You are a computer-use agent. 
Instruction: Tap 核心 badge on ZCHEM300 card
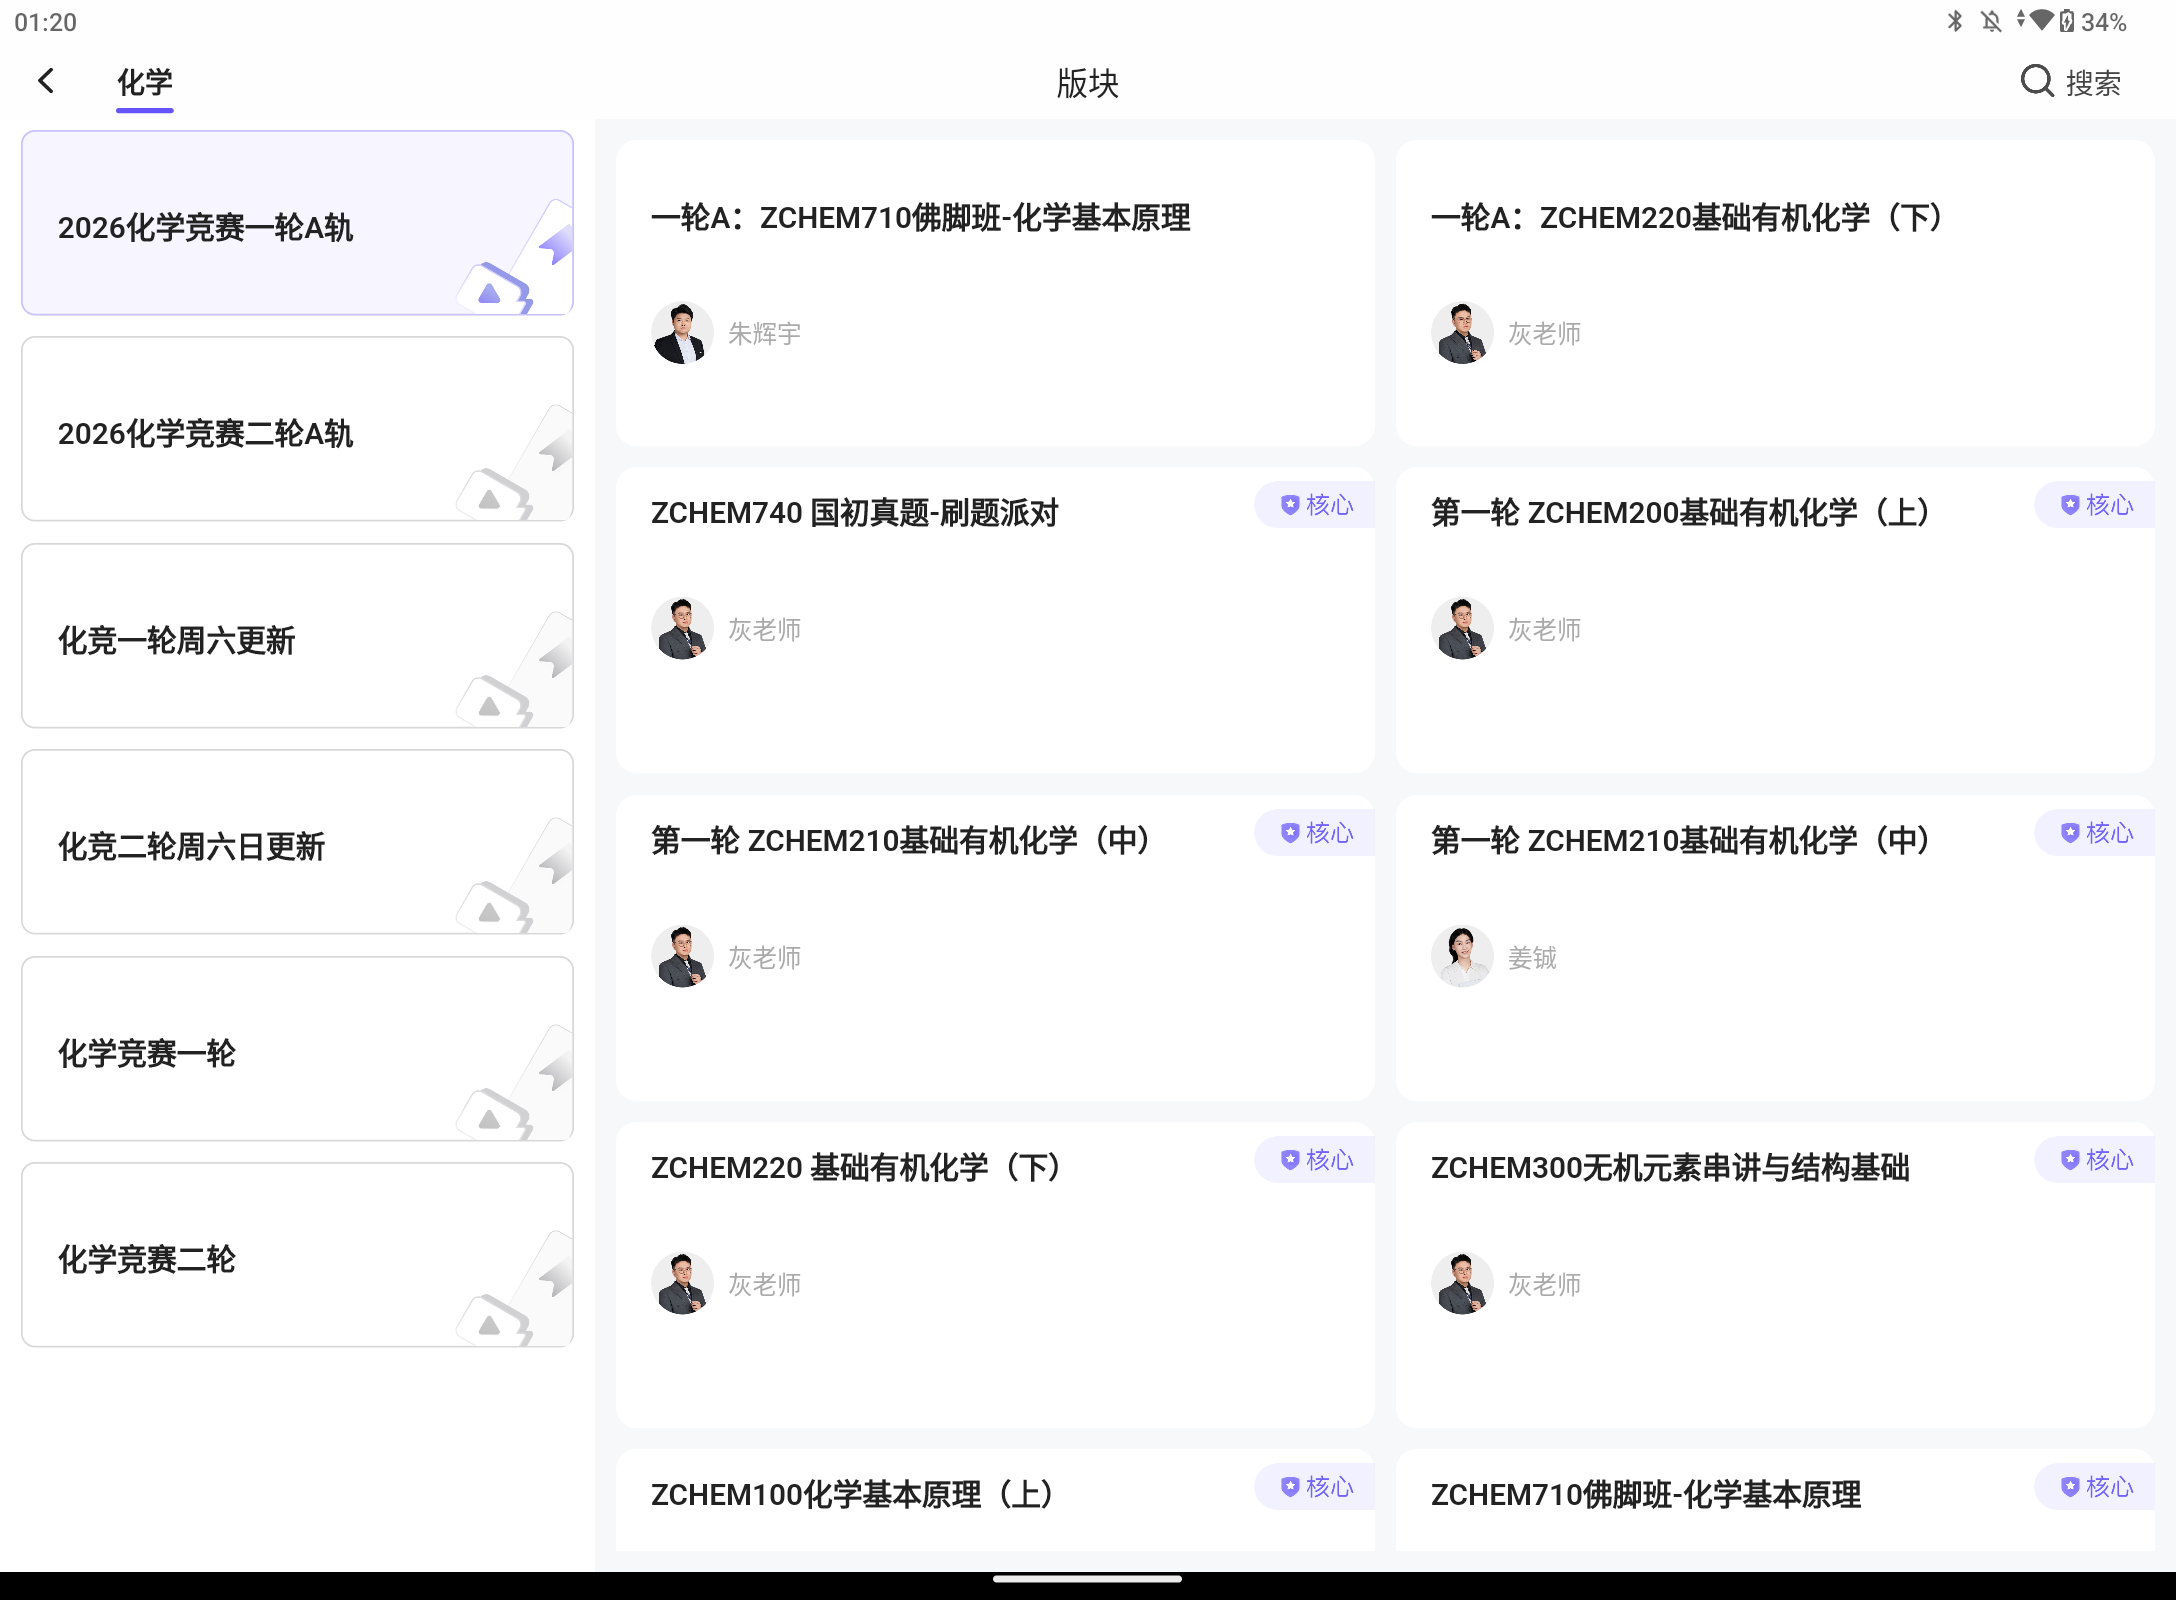pos(2095,1160)
